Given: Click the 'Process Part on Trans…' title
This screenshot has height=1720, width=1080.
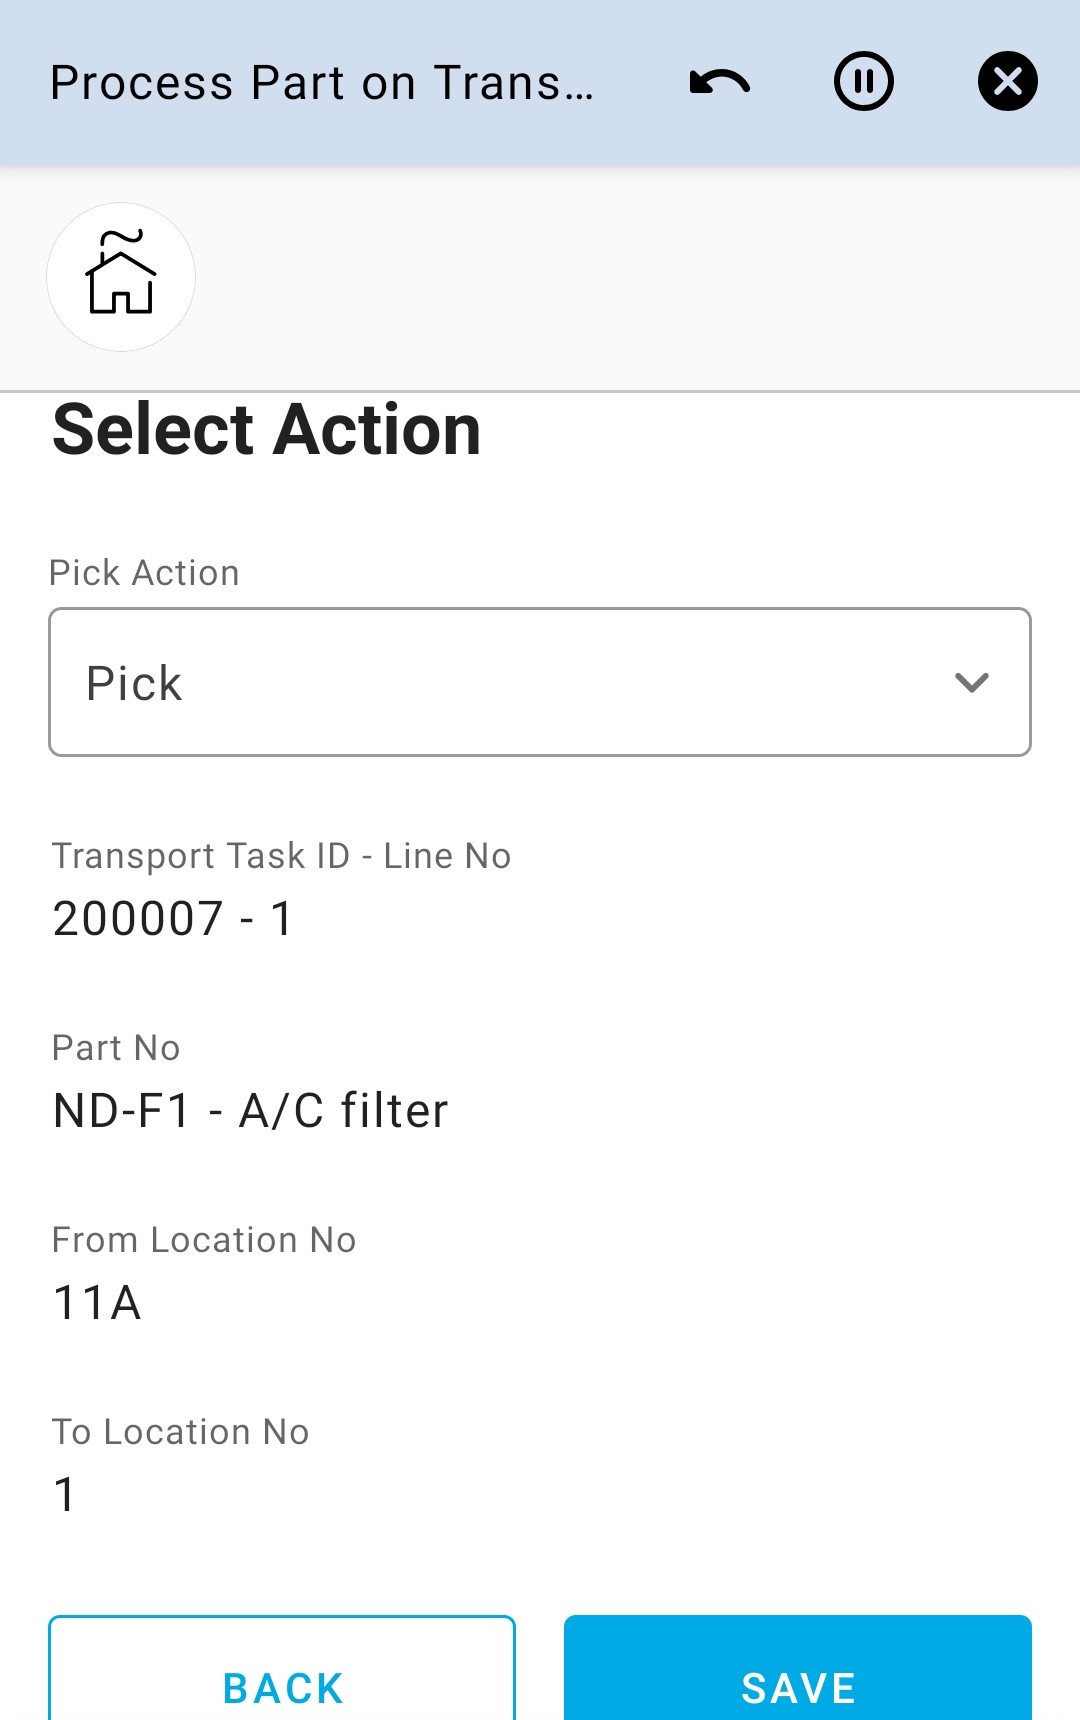Looking at the screenshot, I should coord(322,83).
